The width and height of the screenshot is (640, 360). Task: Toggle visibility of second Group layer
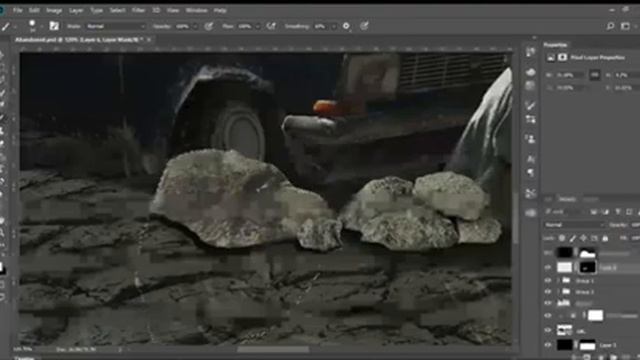[548, 292]
